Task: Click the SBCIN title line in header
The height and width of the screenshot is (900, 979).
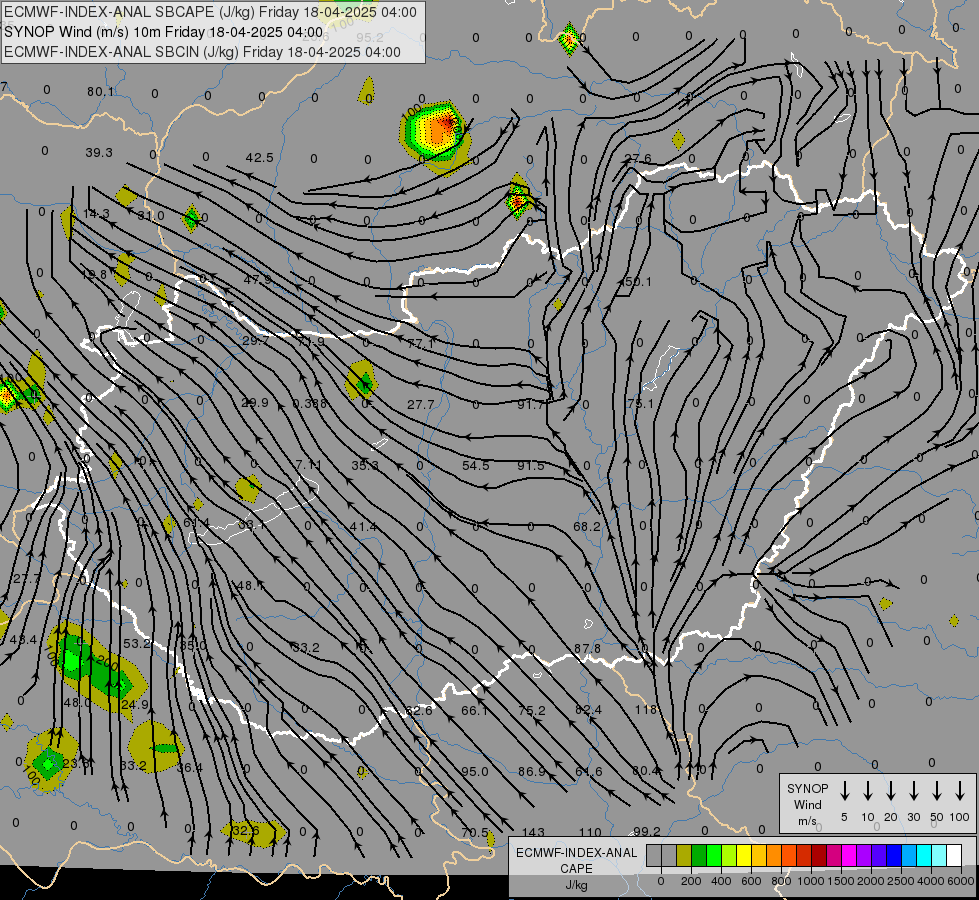Action: (x=202, y=52)
